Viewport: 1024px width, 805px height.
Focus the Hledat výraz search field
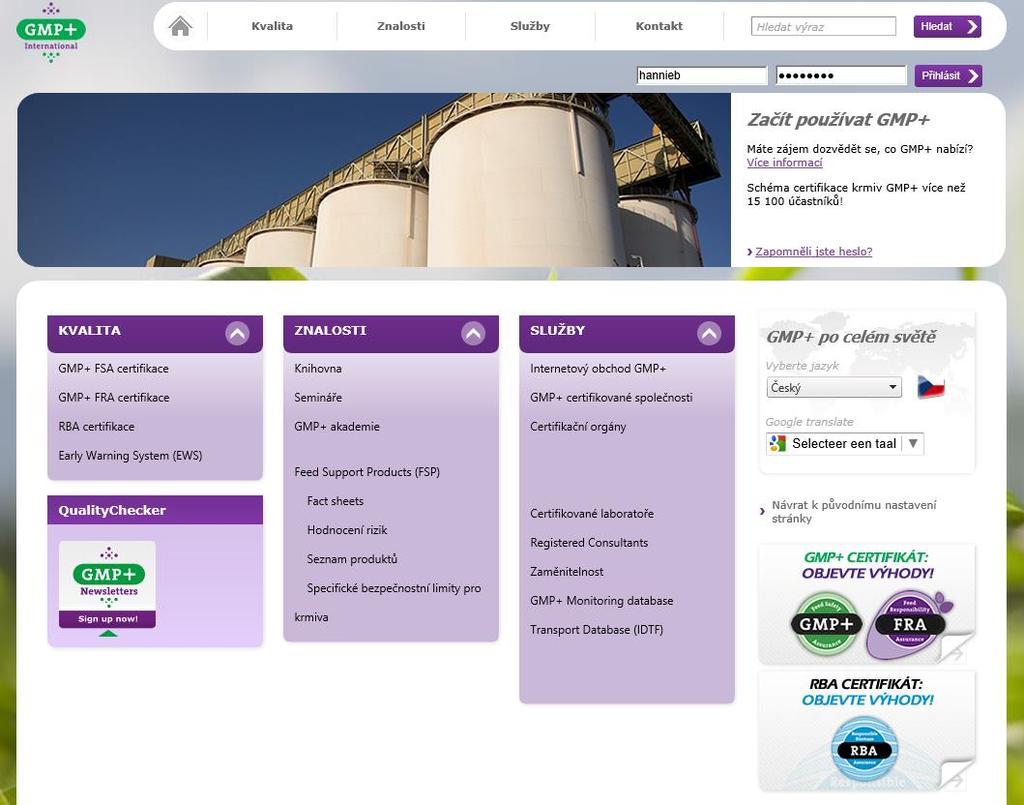pyautogui.click(x=823, y=27)
